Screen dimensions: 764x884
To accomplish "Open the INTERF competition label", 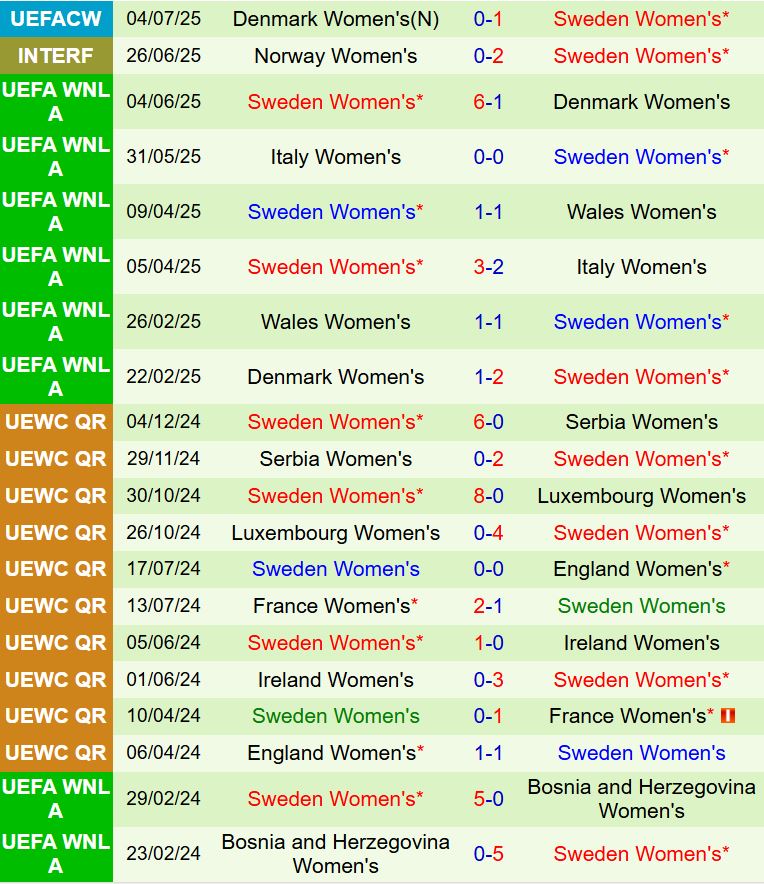I will click(x=55, y=56).
